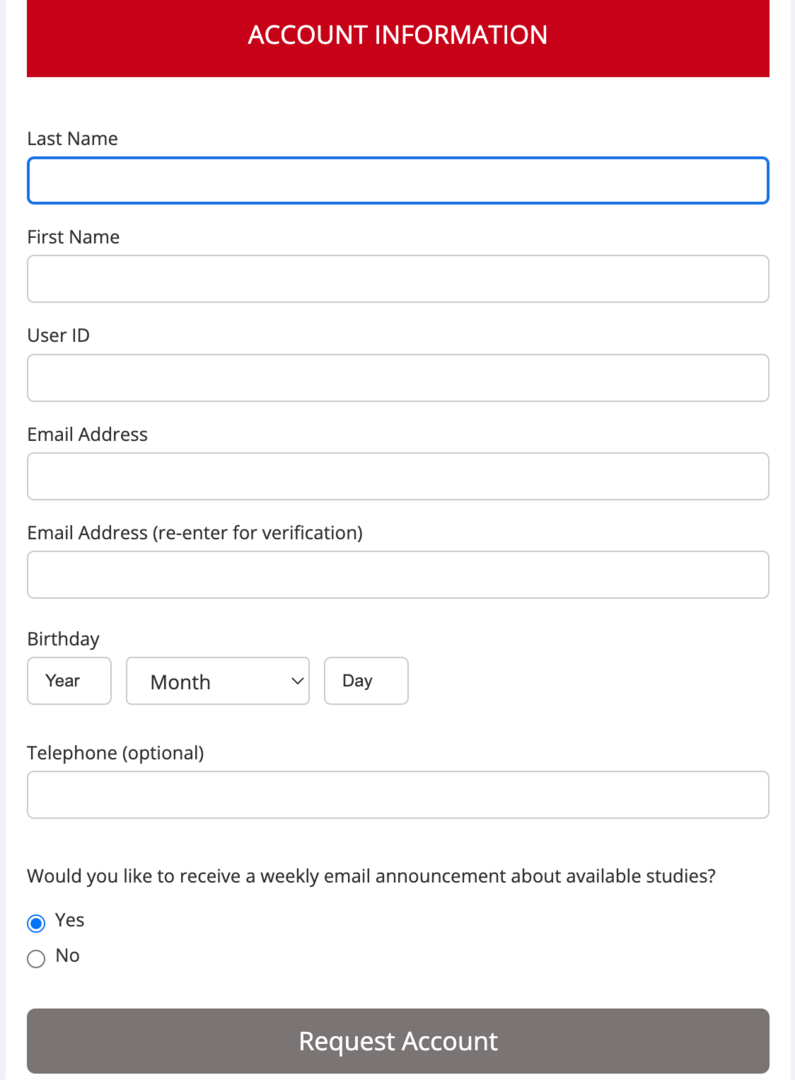Click the birthday Day box
Screen dimensions: 795x1080
[x=366, y=681]
